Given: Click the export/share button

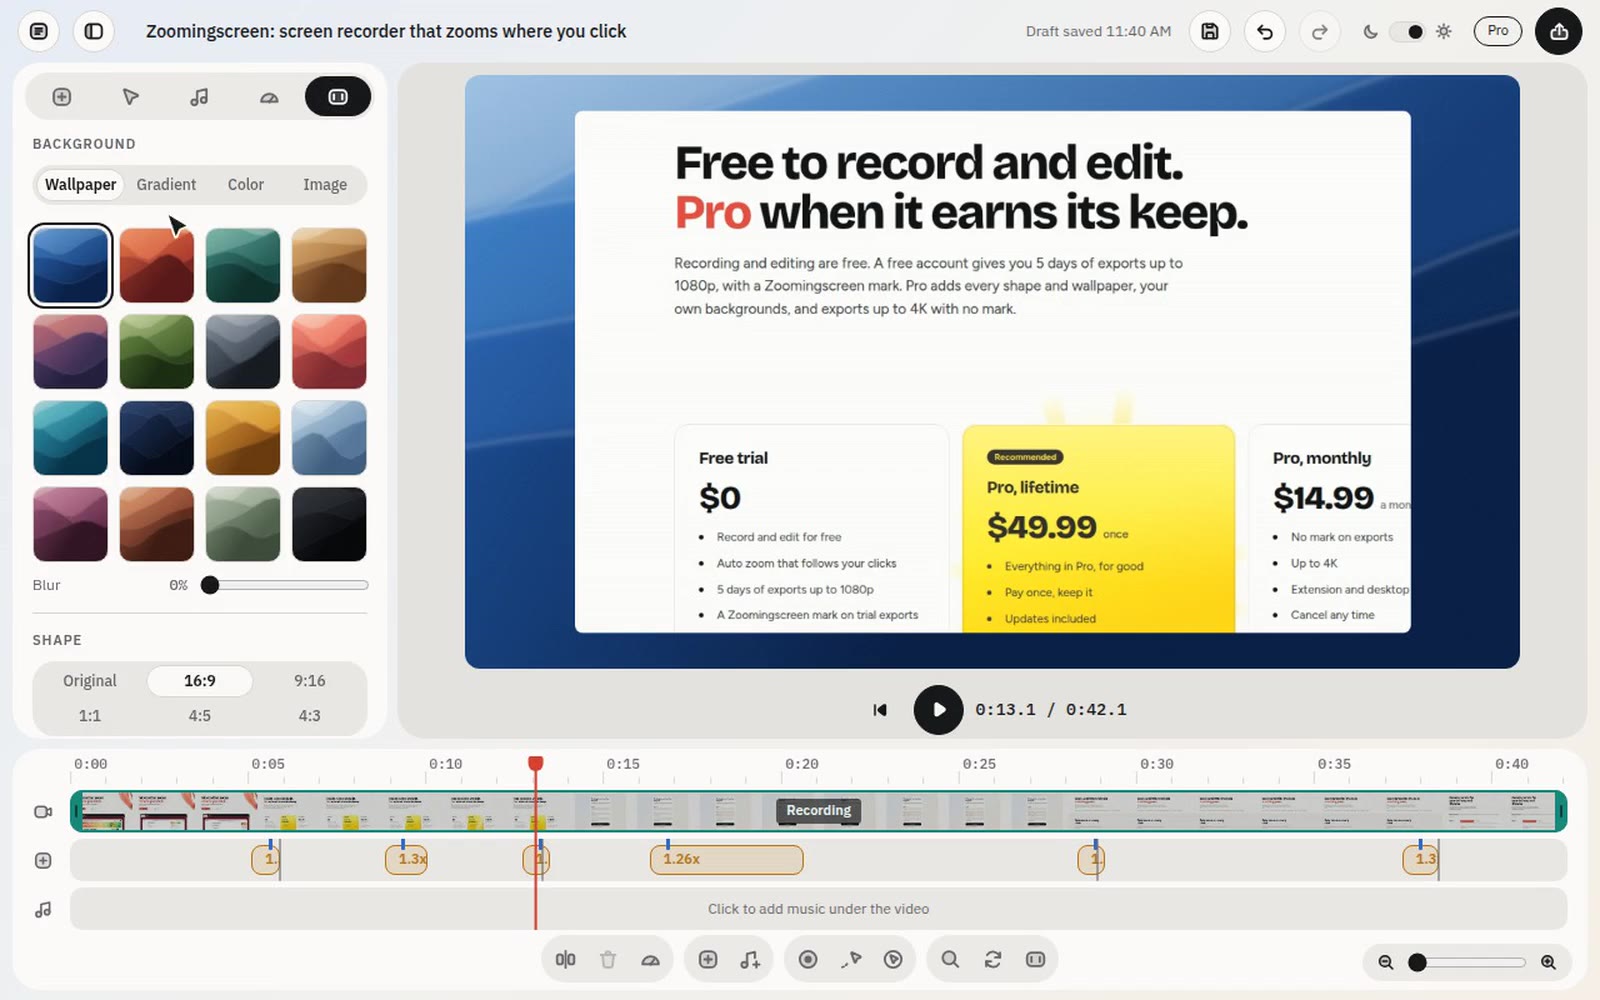Looking at the screenshot, I should coord(1559,32).
